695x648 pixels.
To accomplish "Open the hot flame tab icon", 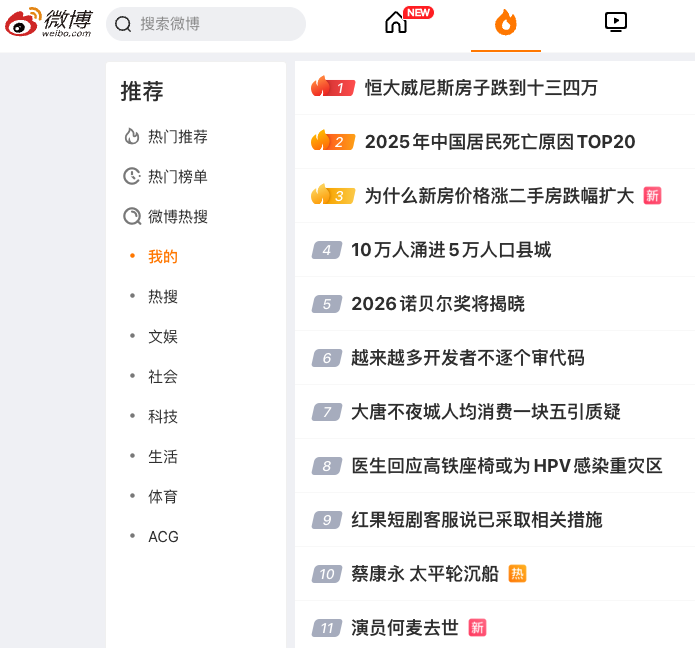I will [506, 22].
